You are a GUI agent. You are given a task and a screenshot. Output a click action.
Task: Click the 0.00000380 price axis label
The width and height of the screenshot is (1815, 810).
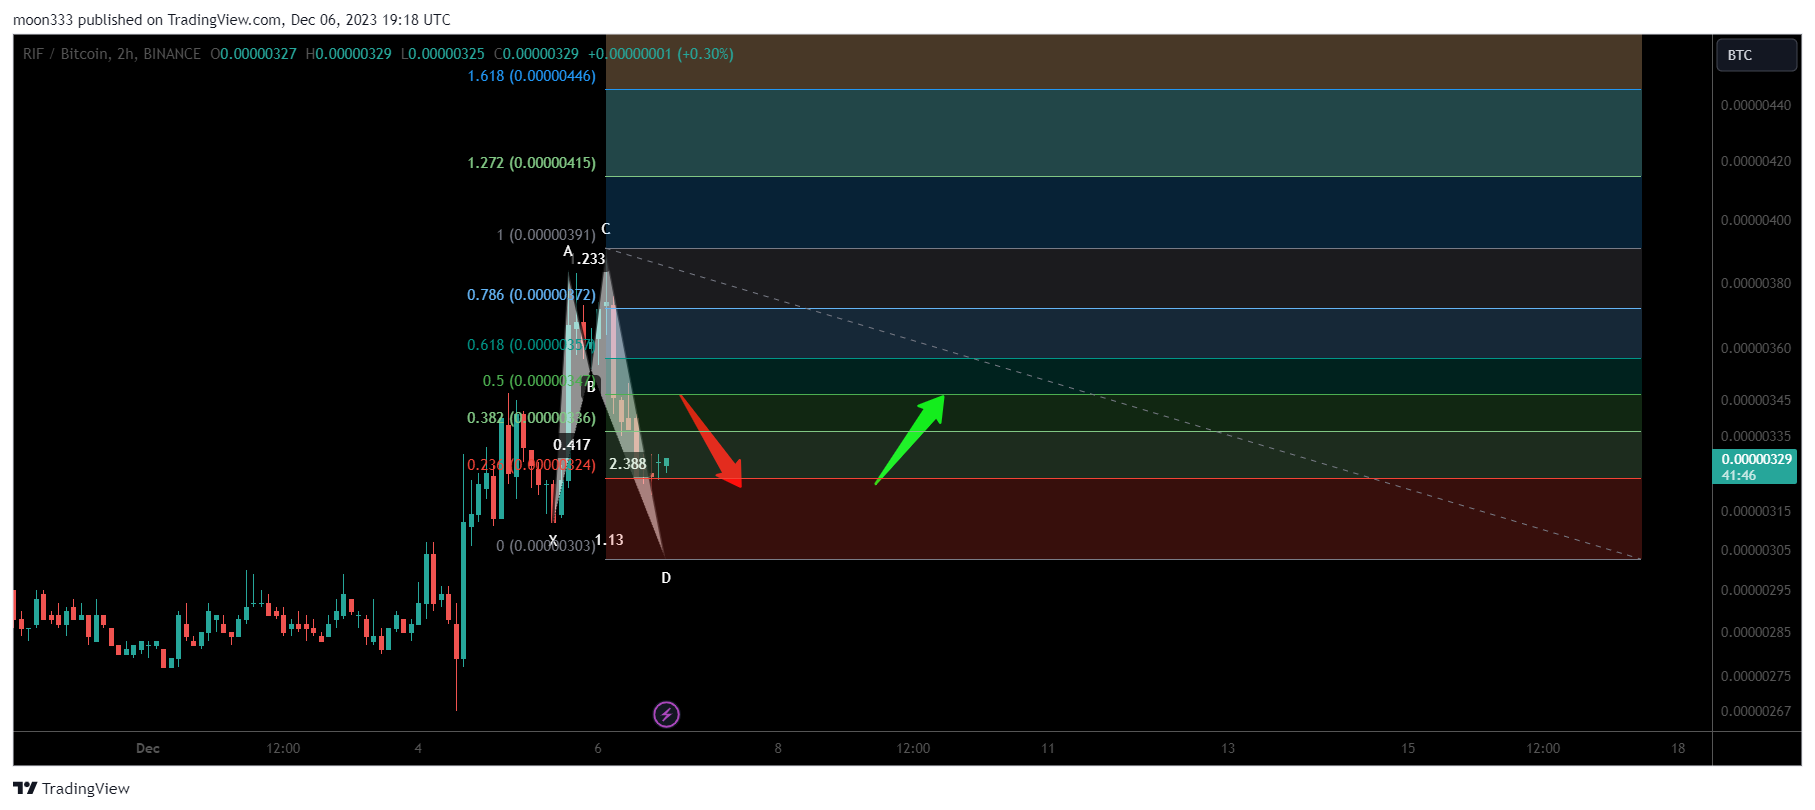1756,283
